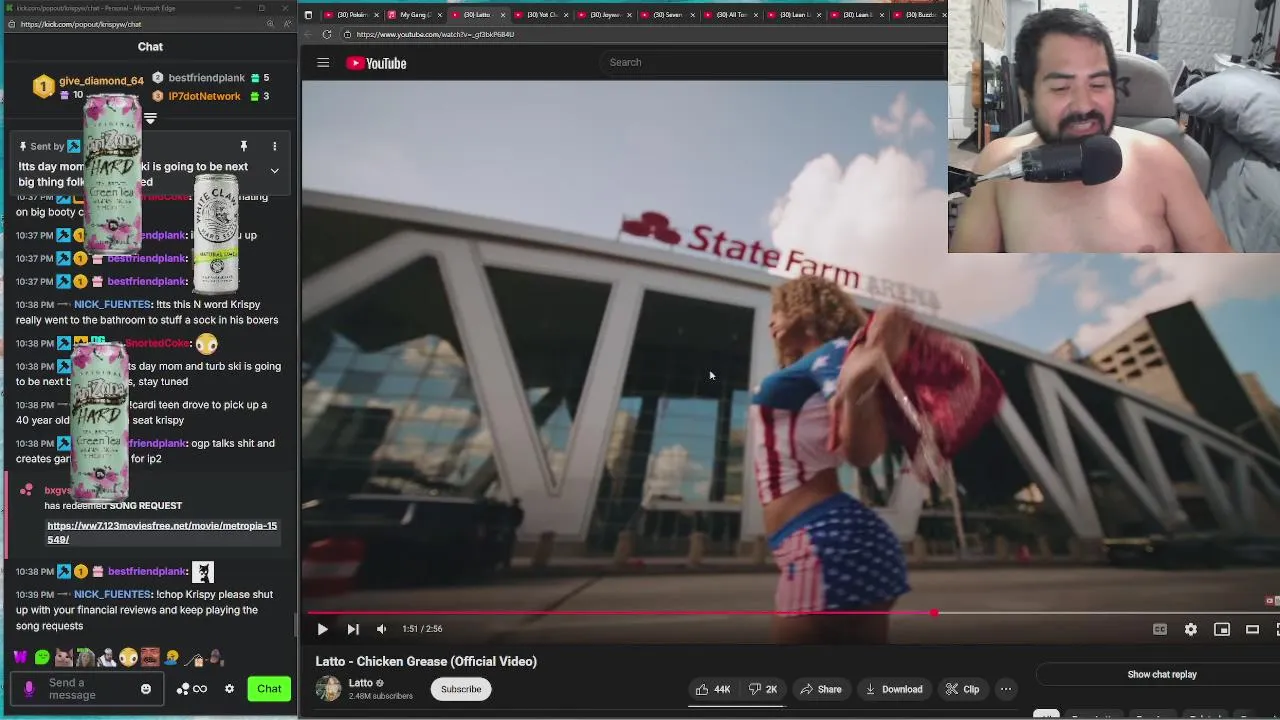Image resolution: width=1280 pixels, height=720 pixels.
Task: Switch to the '(30) All Tor' tab
Action: (x=729, y=15)
